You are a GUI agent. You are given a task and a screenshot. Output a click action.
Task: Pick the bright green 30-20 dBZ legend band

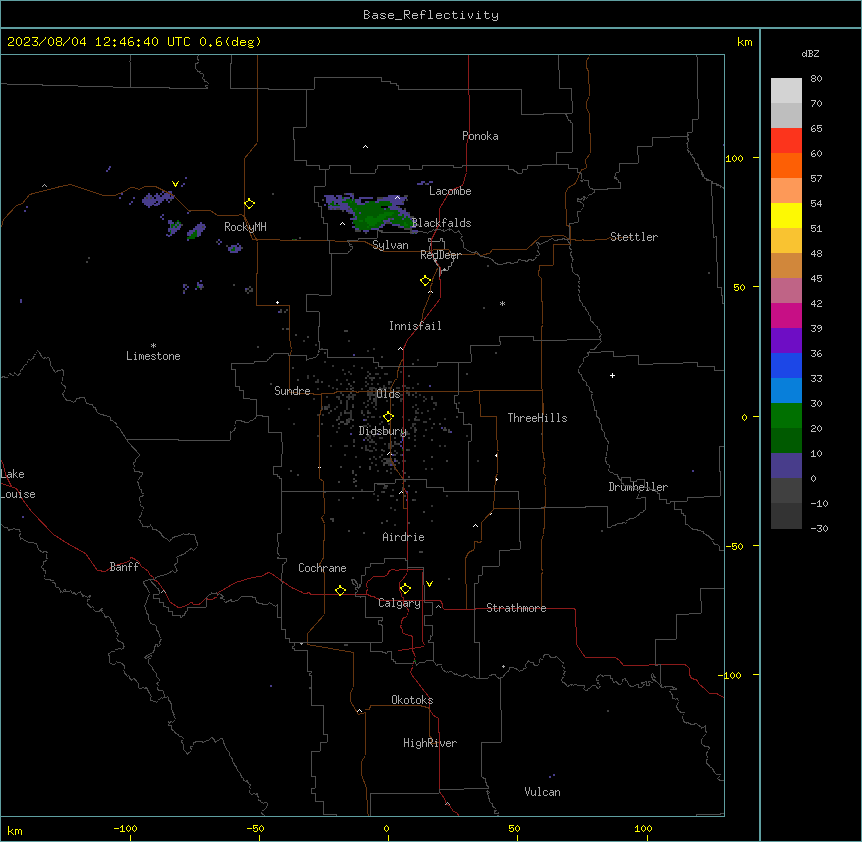click(x=786, y=416)
